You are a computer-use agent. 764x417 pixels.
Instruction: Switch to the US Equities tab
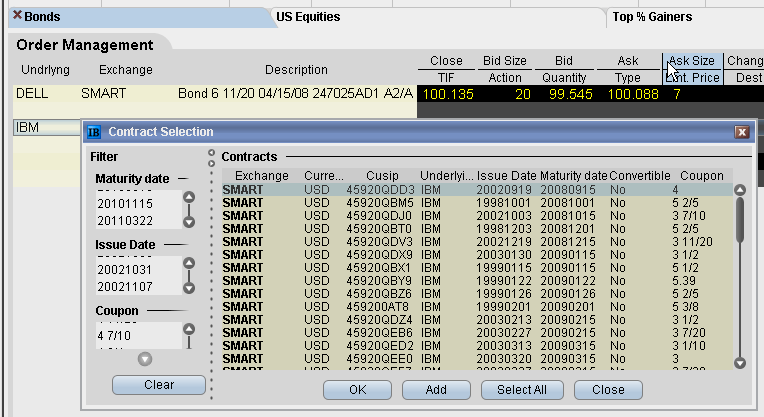click(308, 17)
